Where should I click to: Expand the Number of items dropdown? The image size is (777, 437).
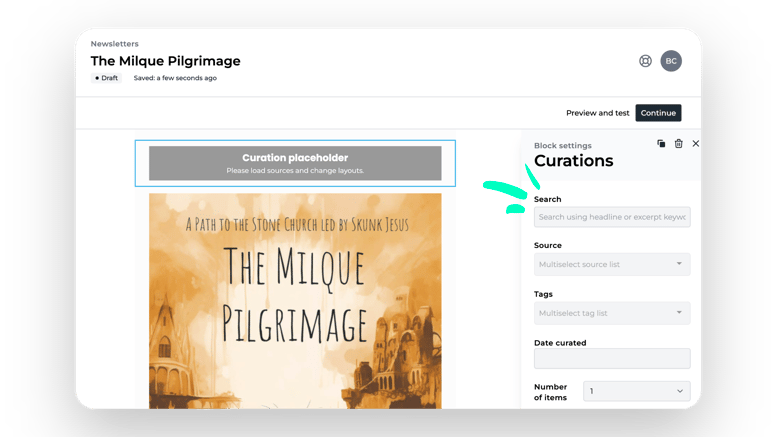[x=636, y=391]
